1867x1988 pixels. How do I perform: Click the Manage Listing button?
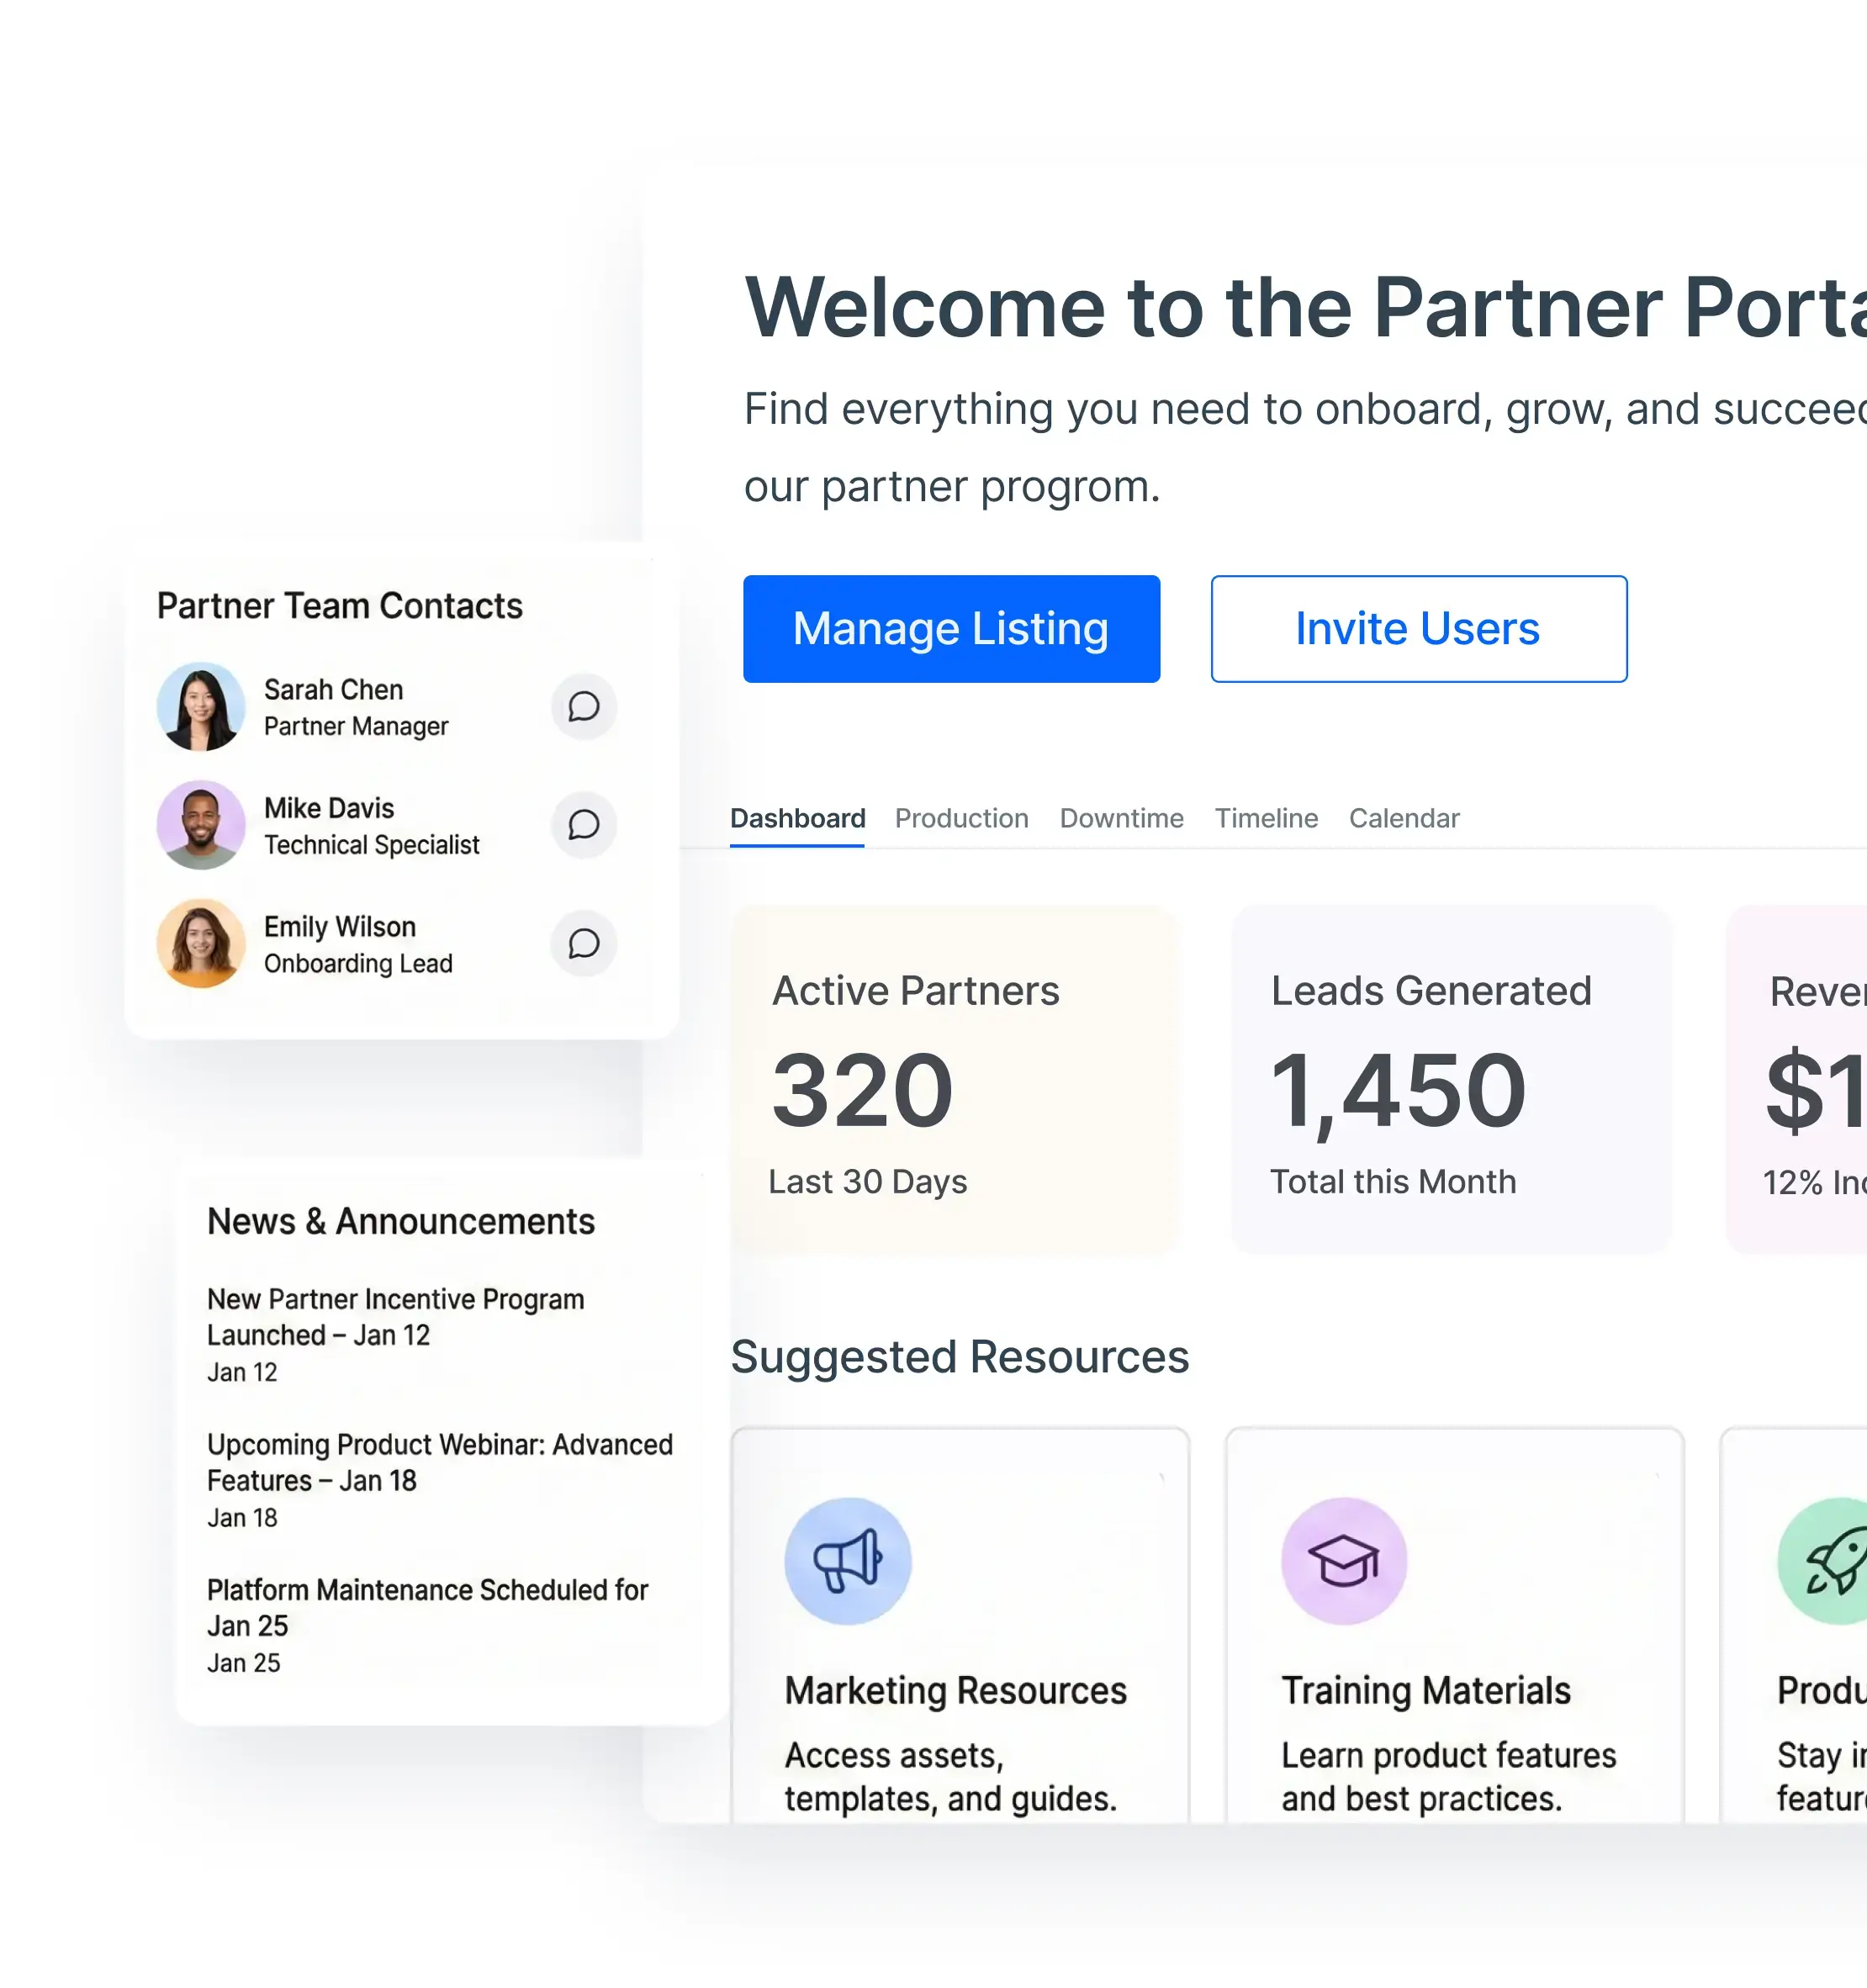click(950, 629)
